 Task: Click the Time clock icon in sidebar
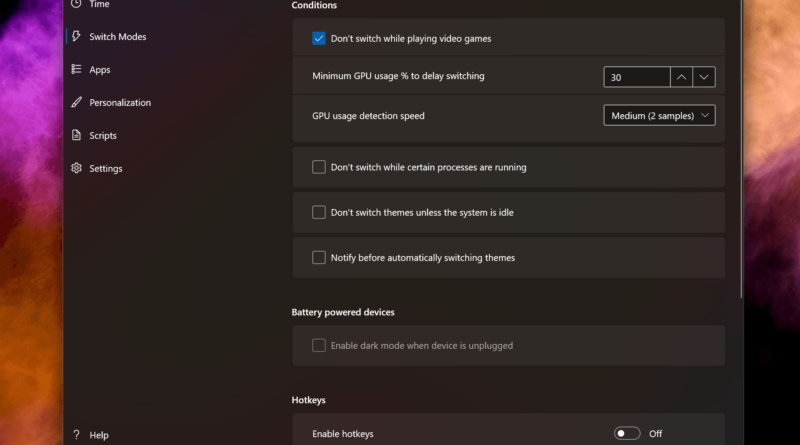point(76,4)
